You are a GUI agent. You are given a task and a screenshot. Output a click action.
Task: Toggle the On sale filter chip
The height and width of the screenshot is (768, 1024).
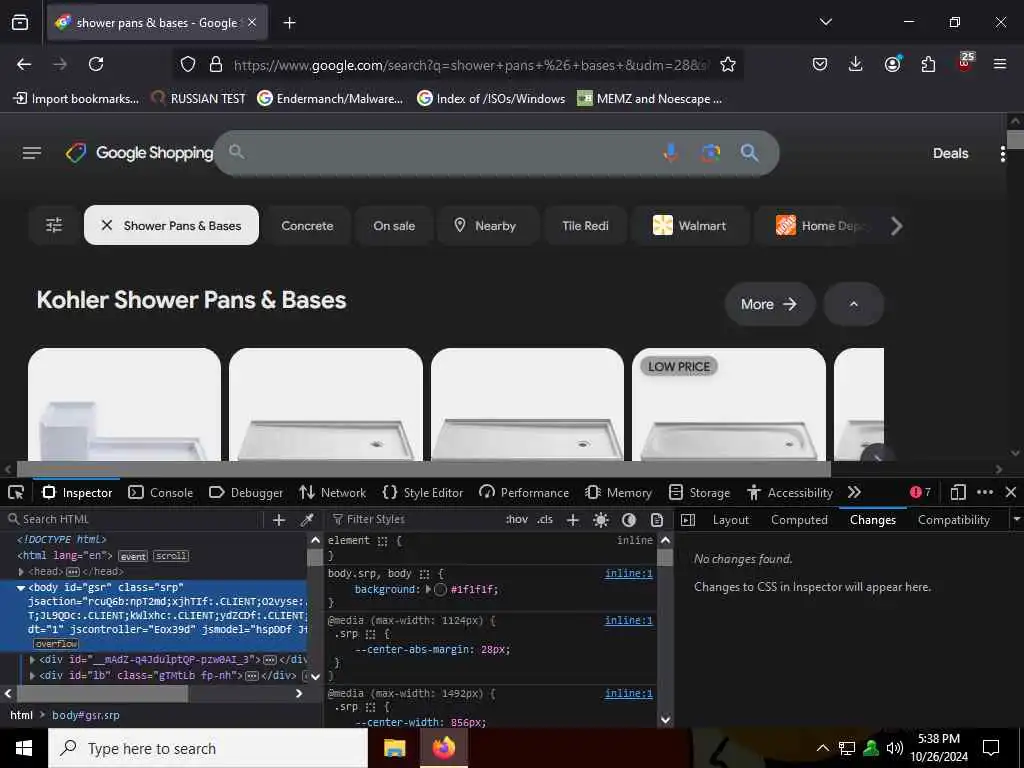point(394,225)
